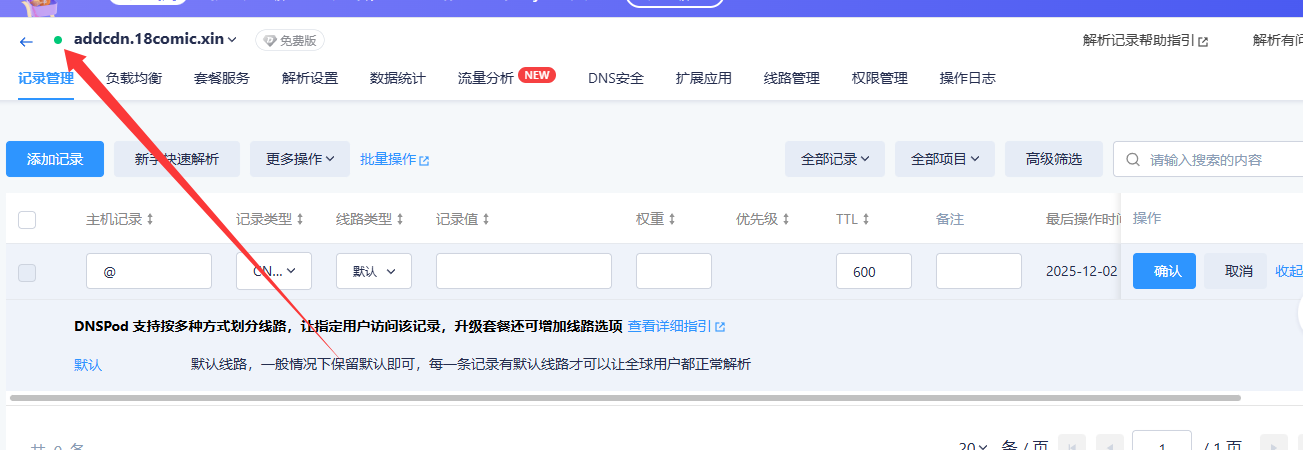Sort by 线路类型 column sort icon

click(400, 219)
